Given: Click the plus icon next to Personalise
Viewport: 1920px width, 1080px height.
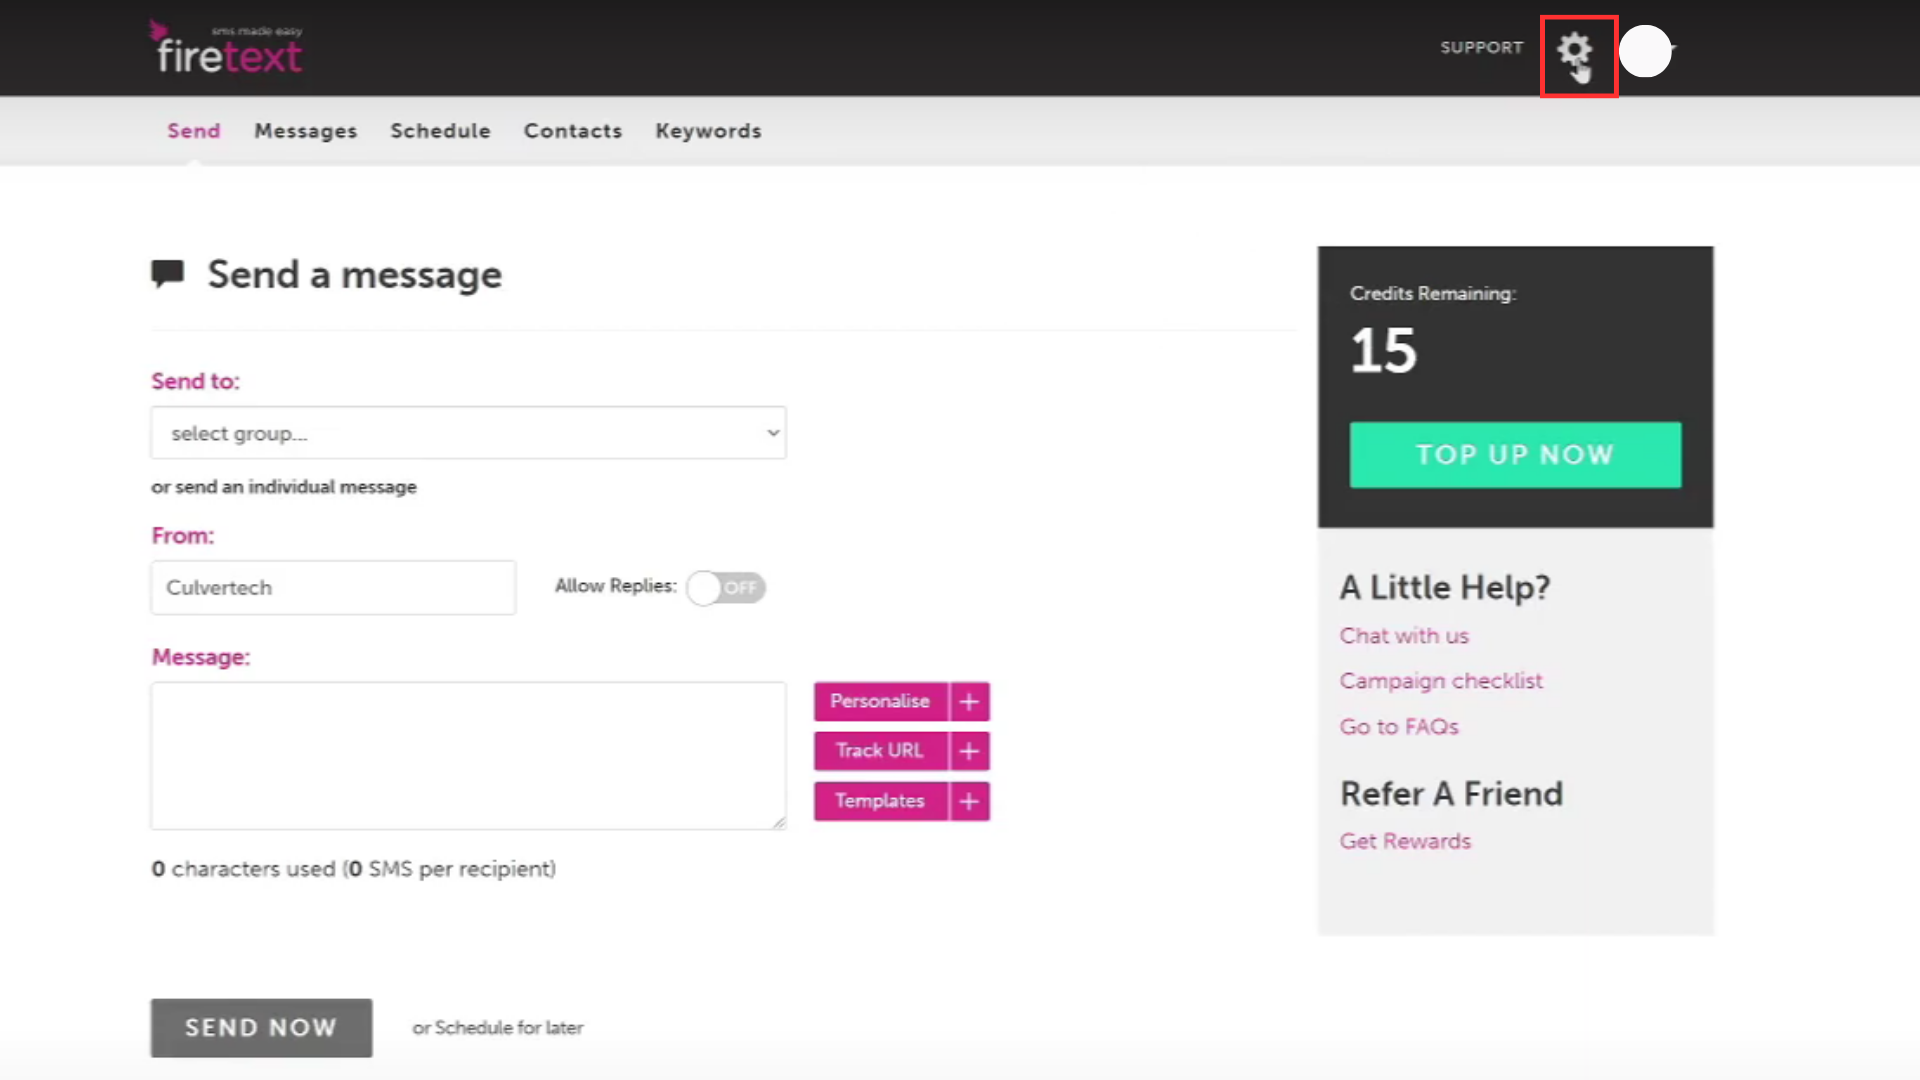Looking at the screenshot, I should click(x=968, y=700).
